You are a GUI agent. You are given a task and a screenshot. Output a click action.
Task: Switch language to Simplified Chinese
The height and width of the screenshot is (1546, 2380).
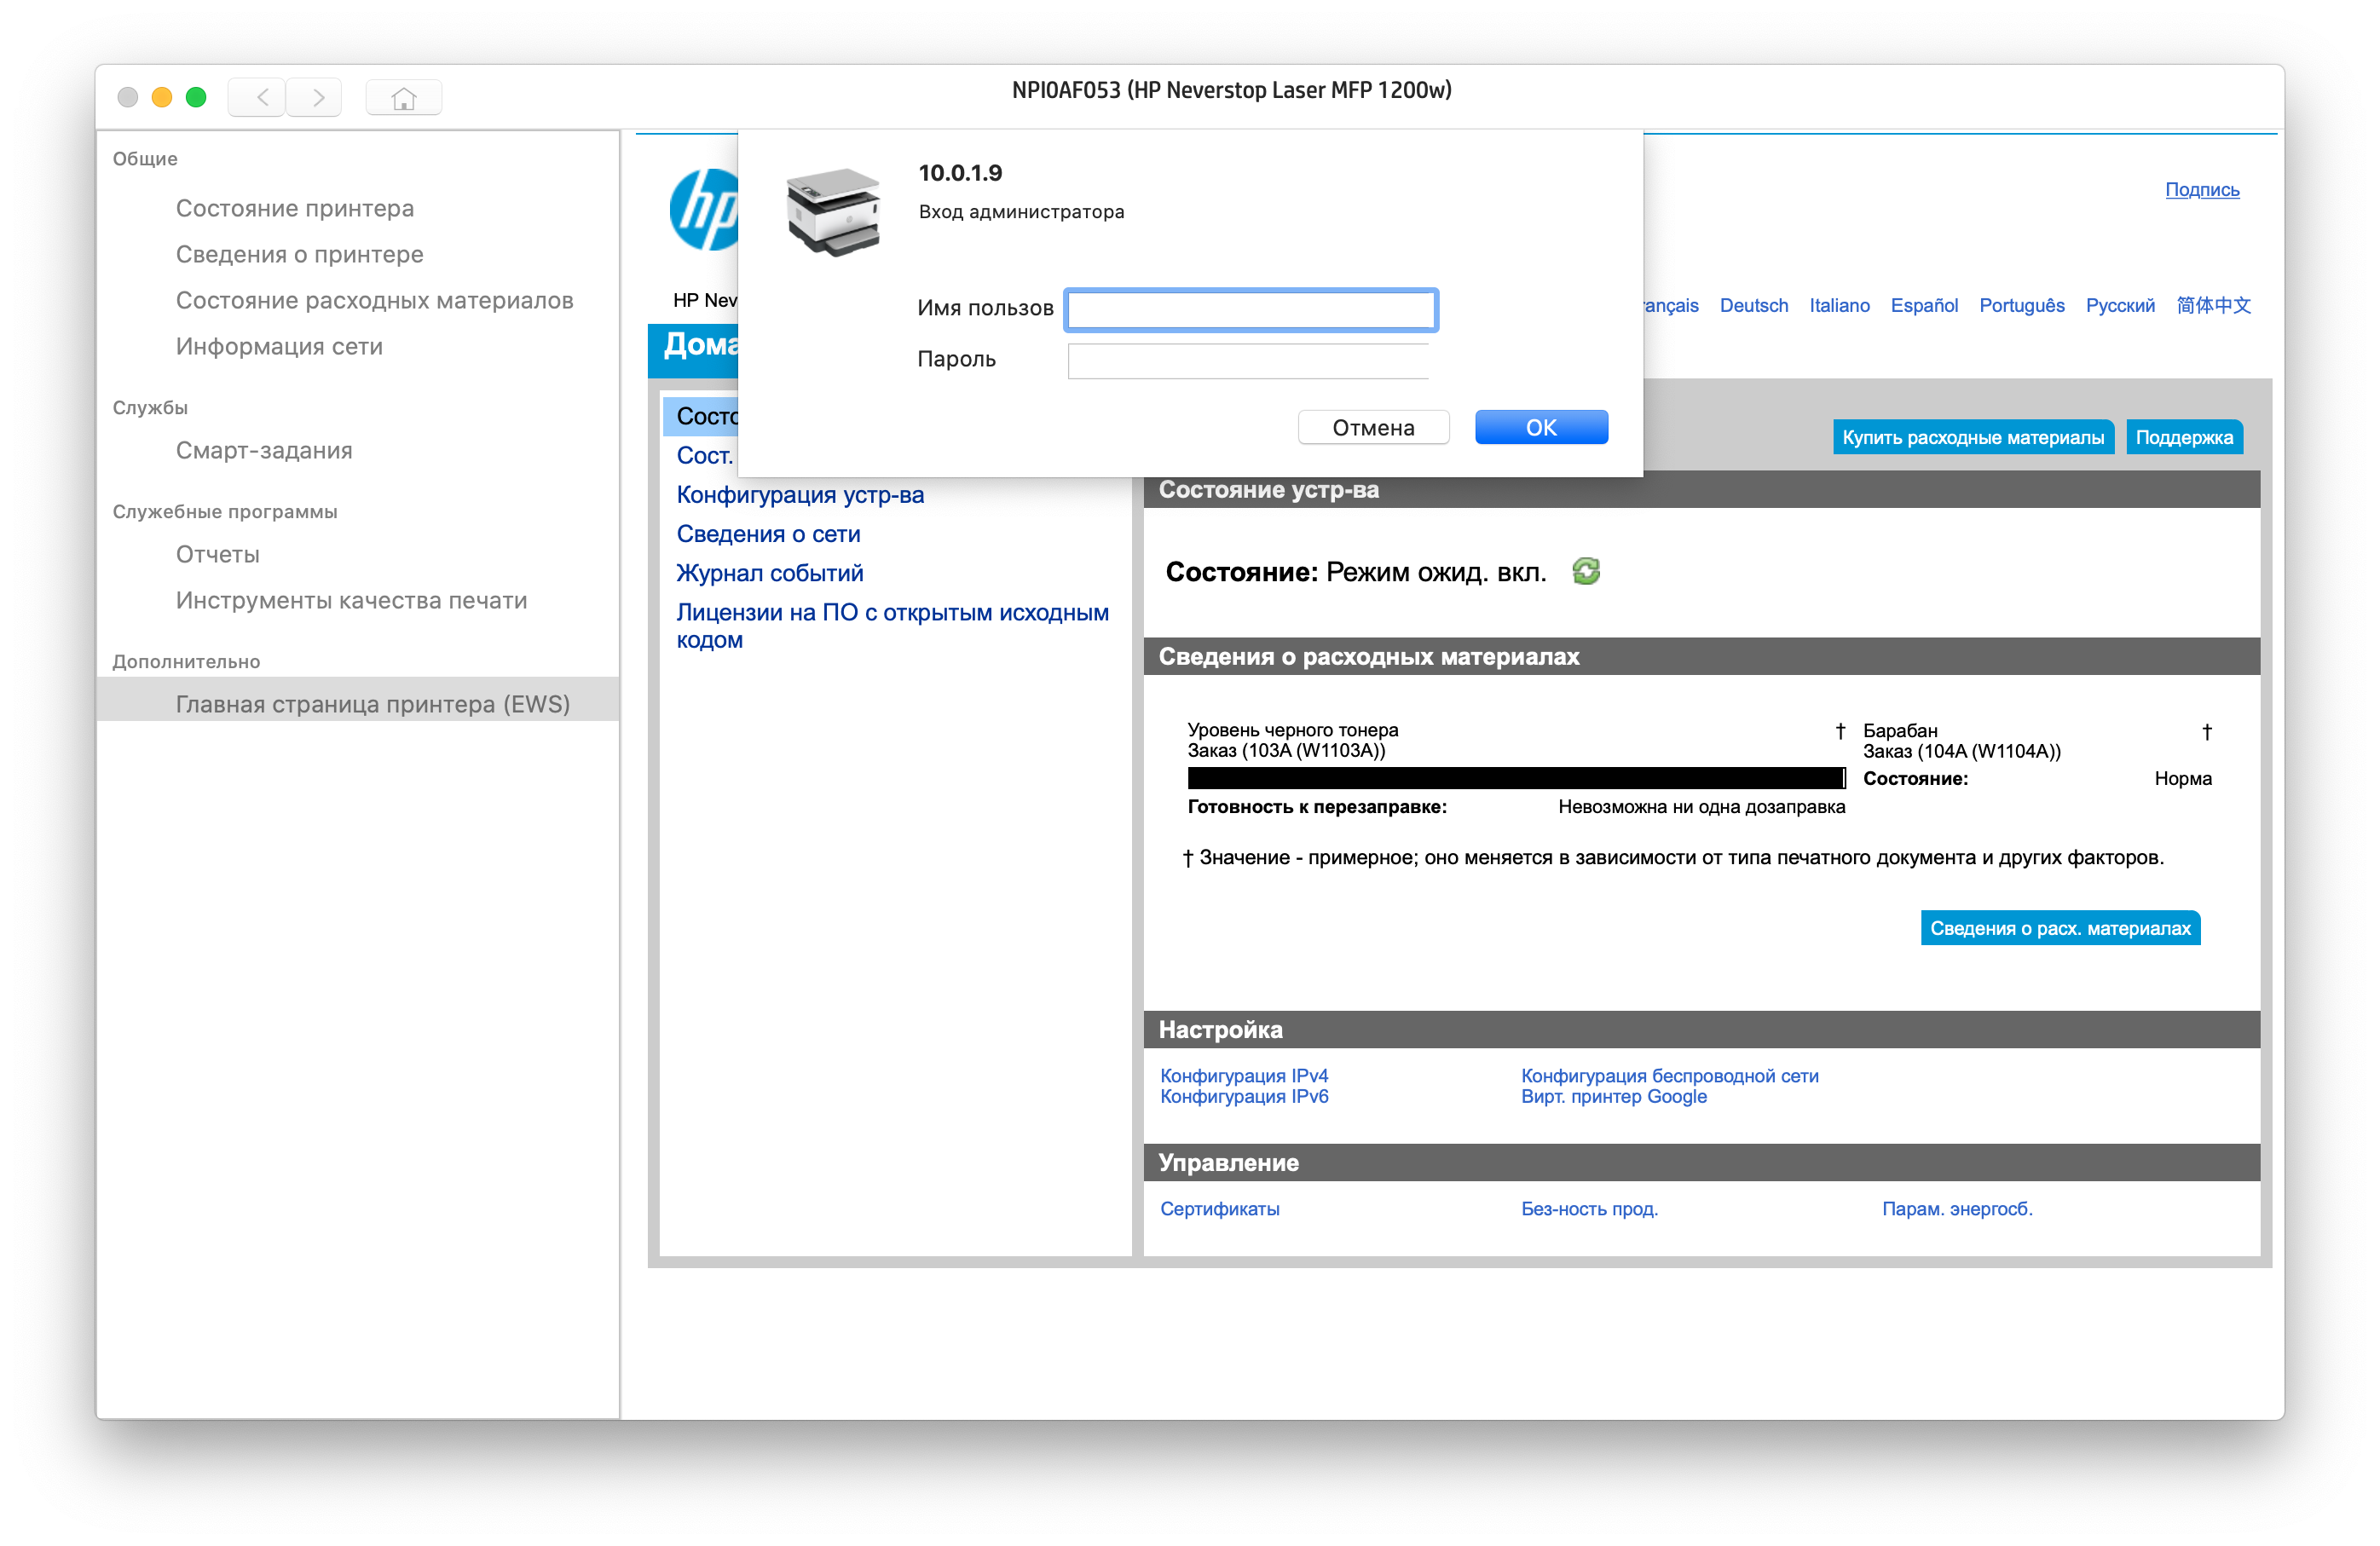pos(2213,305)
